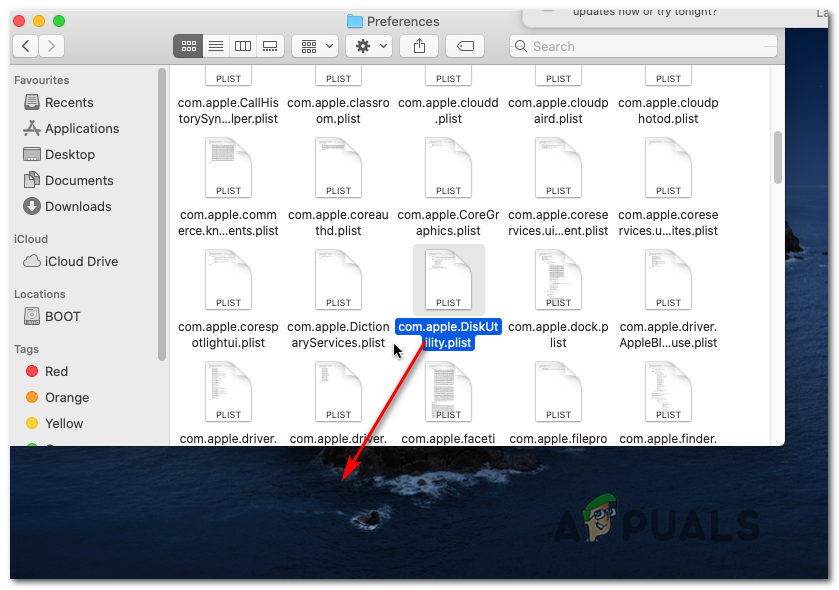Viewport: 839px width, 590px height.
Task: Switch to column view in toolbar
Action: pos(243,46)
